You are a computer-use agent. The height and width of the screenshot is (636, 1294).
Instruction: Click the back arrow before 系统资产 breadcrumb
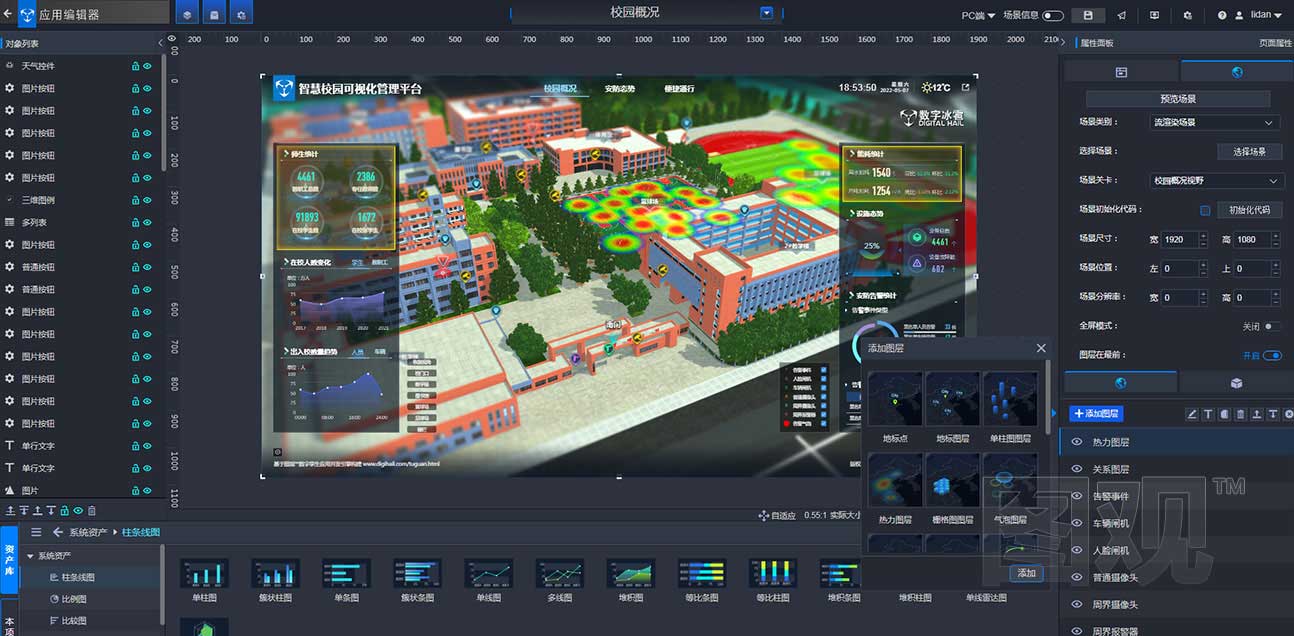(x=58, y=532)
